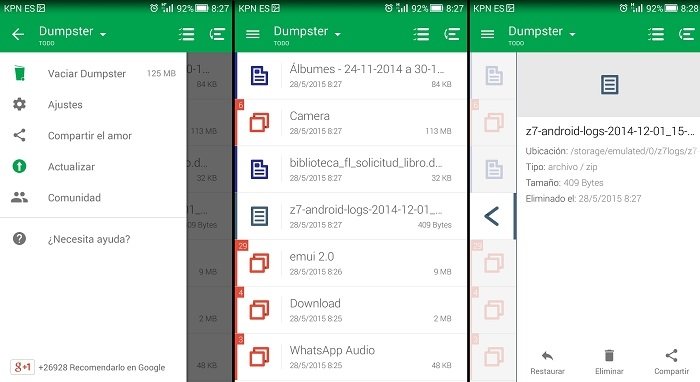Tap alarm icon in left status bar

(x=154, y=8)
